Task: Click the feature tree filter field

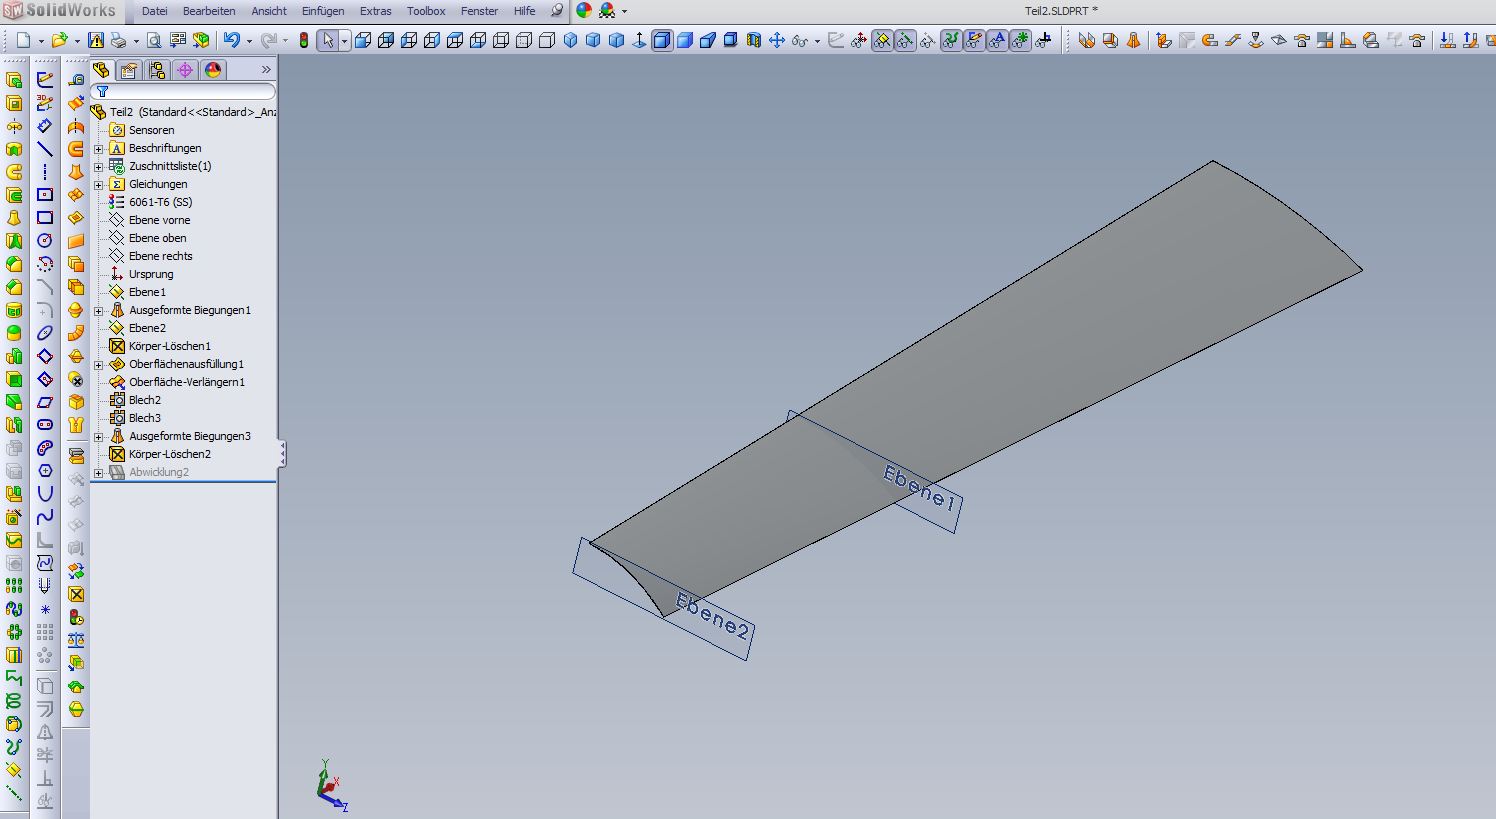Action: coord(184,92)
